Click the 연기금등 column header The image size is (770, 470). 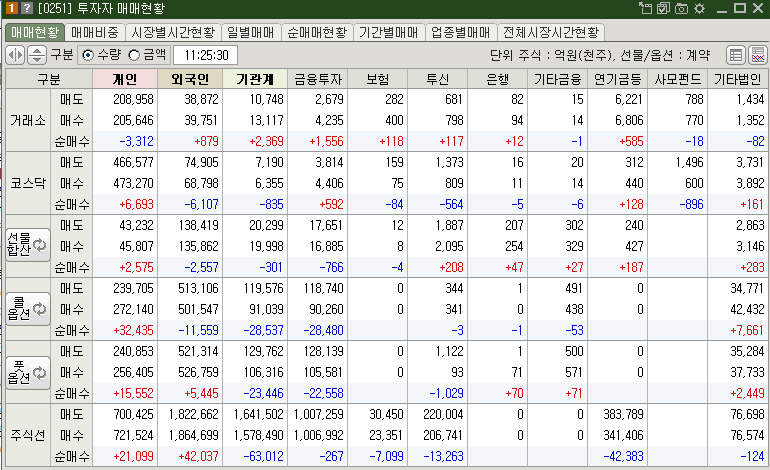click(617, 79)
